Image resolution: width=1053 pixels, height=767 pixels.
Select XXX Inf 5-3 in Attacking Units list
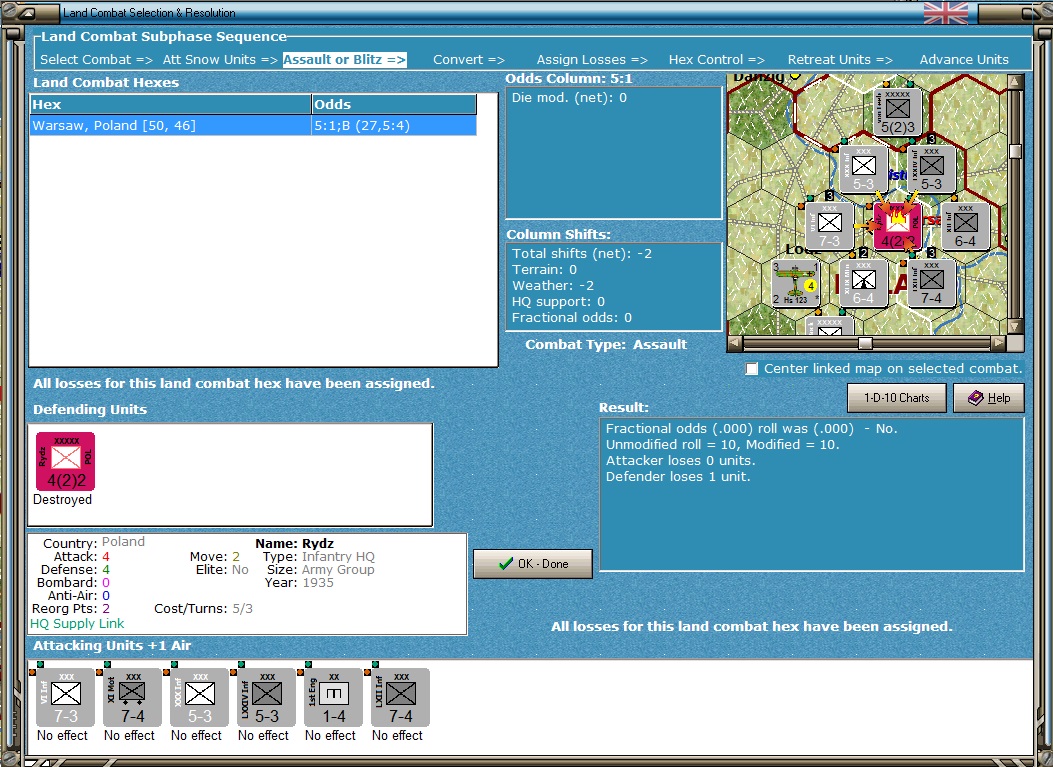tap(199, 697)
